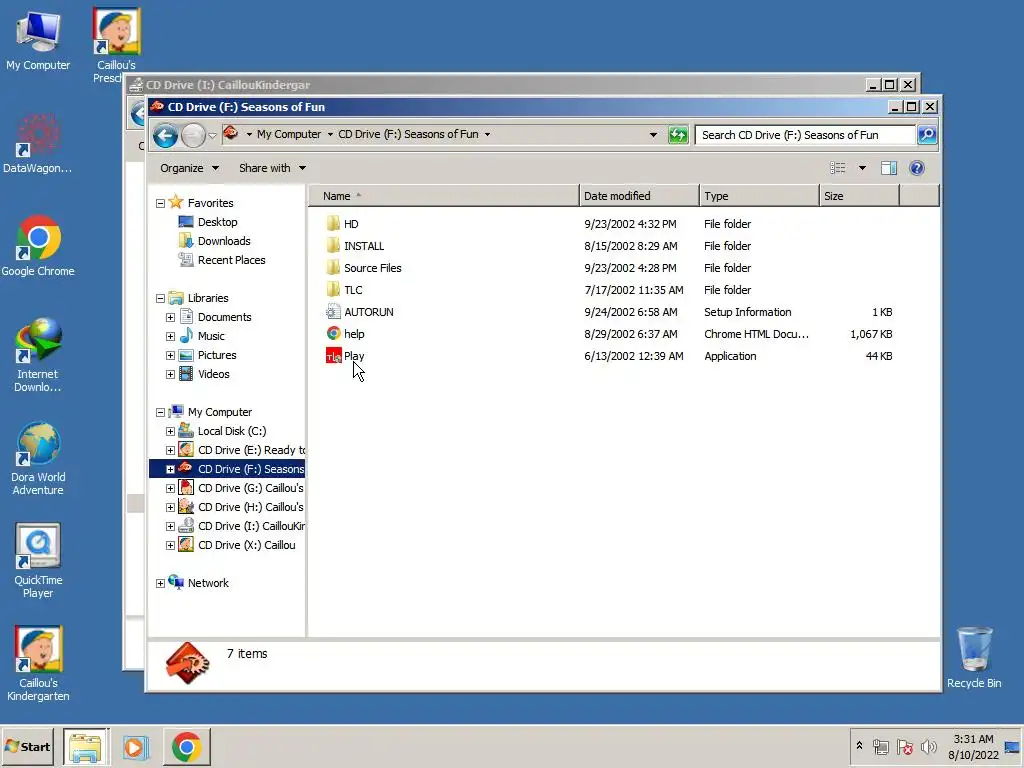Open Google Chrome desktop shortcut

(37, 246)
